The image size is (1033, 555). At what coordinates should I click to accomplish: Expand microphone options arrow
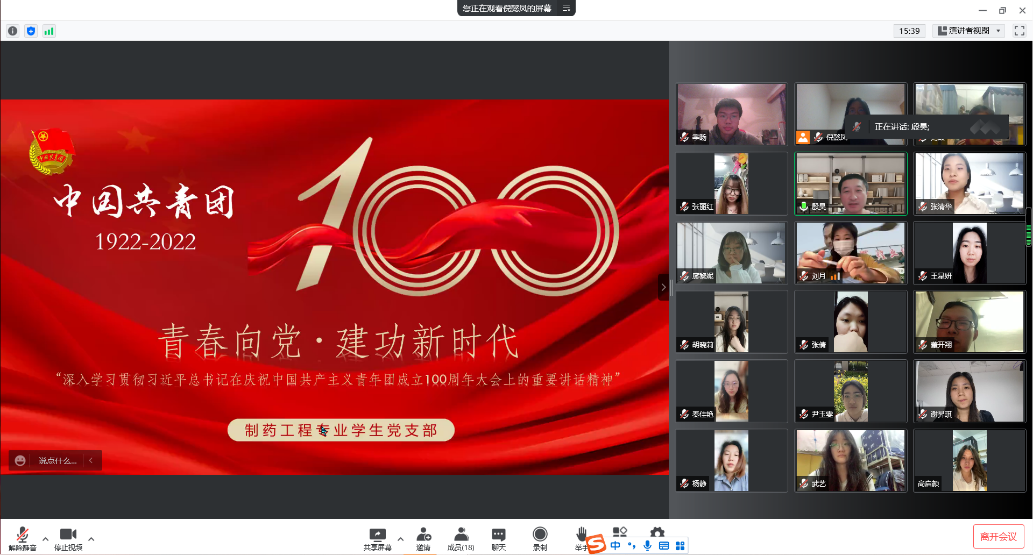pos(45,538)
